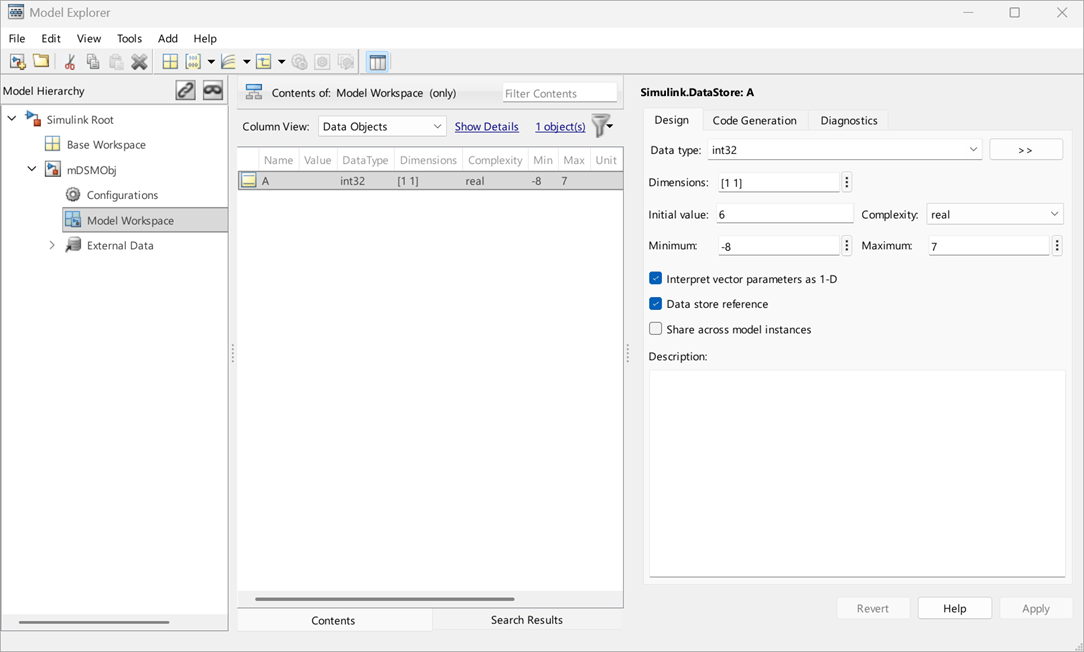Click the Initial value input field

coord(785,214)
